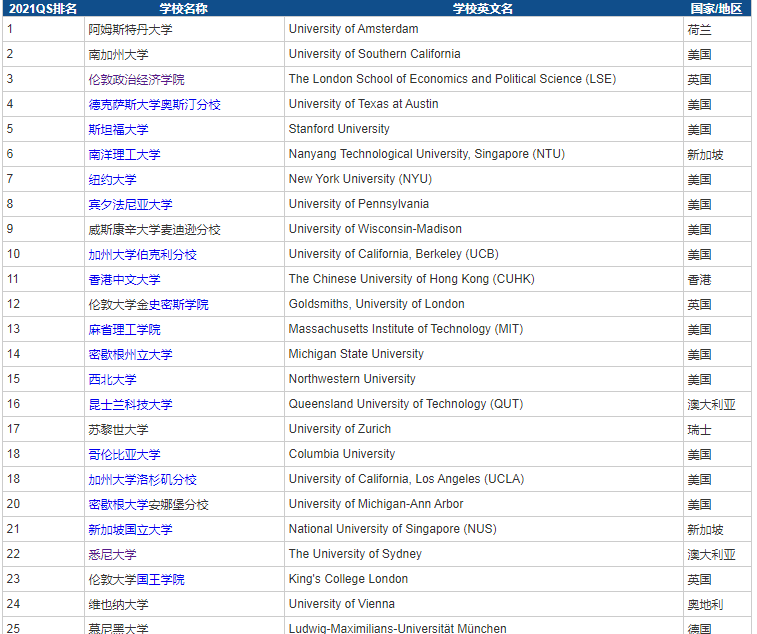Open the 宾夕法尼亚大学 link

coord(130,204)
